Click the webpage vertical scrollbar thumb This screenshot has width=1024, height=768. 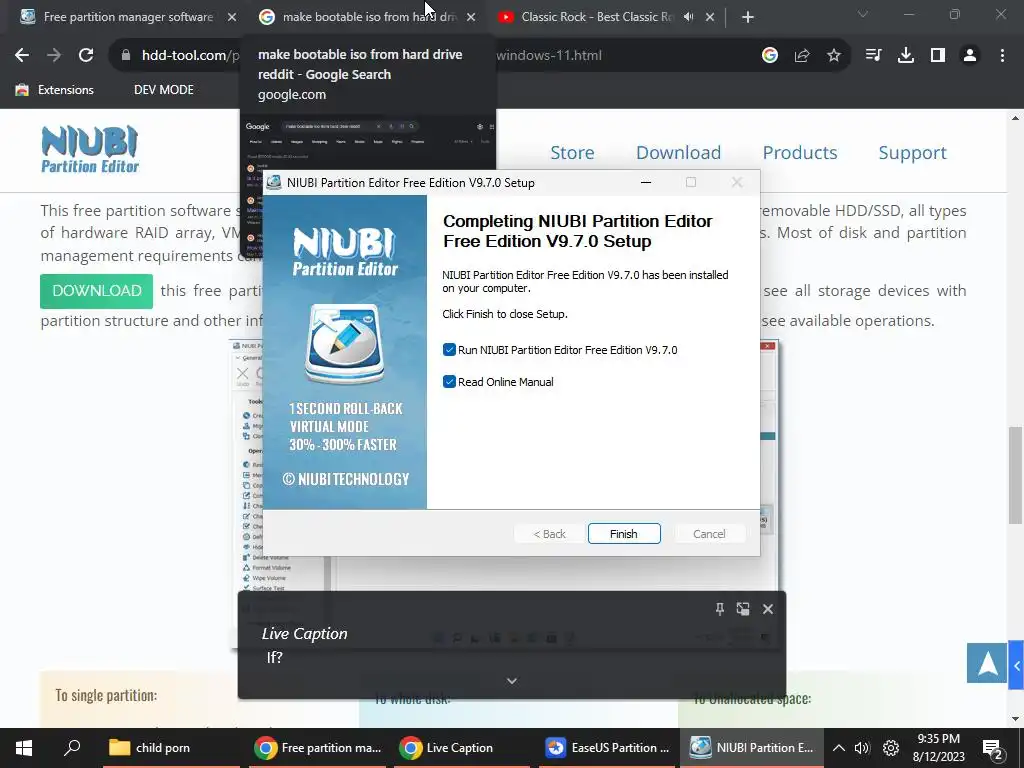click(x=1015, y=475)
